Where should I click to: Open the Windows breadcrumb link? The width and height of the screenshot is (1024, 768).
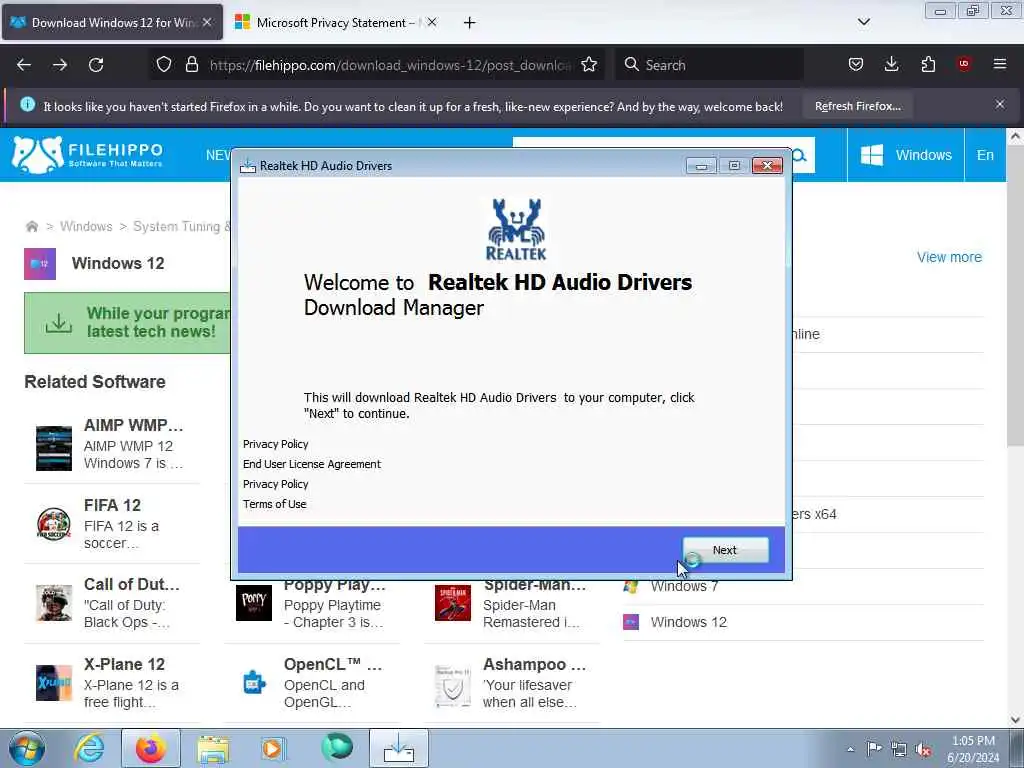pos(86,226)
